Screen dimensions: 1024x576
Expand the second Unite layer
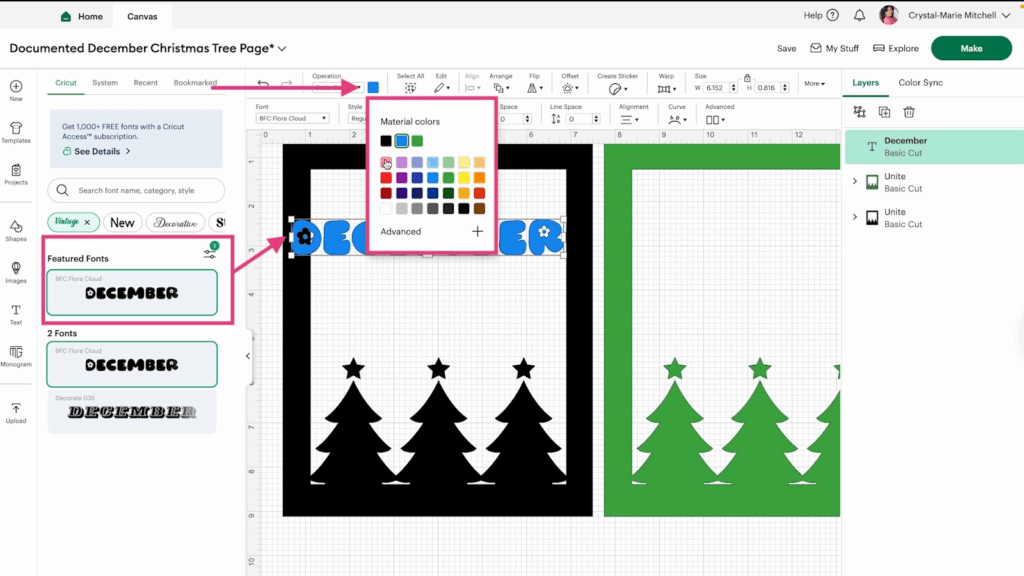pyautogui.click(x=854, y=217)
